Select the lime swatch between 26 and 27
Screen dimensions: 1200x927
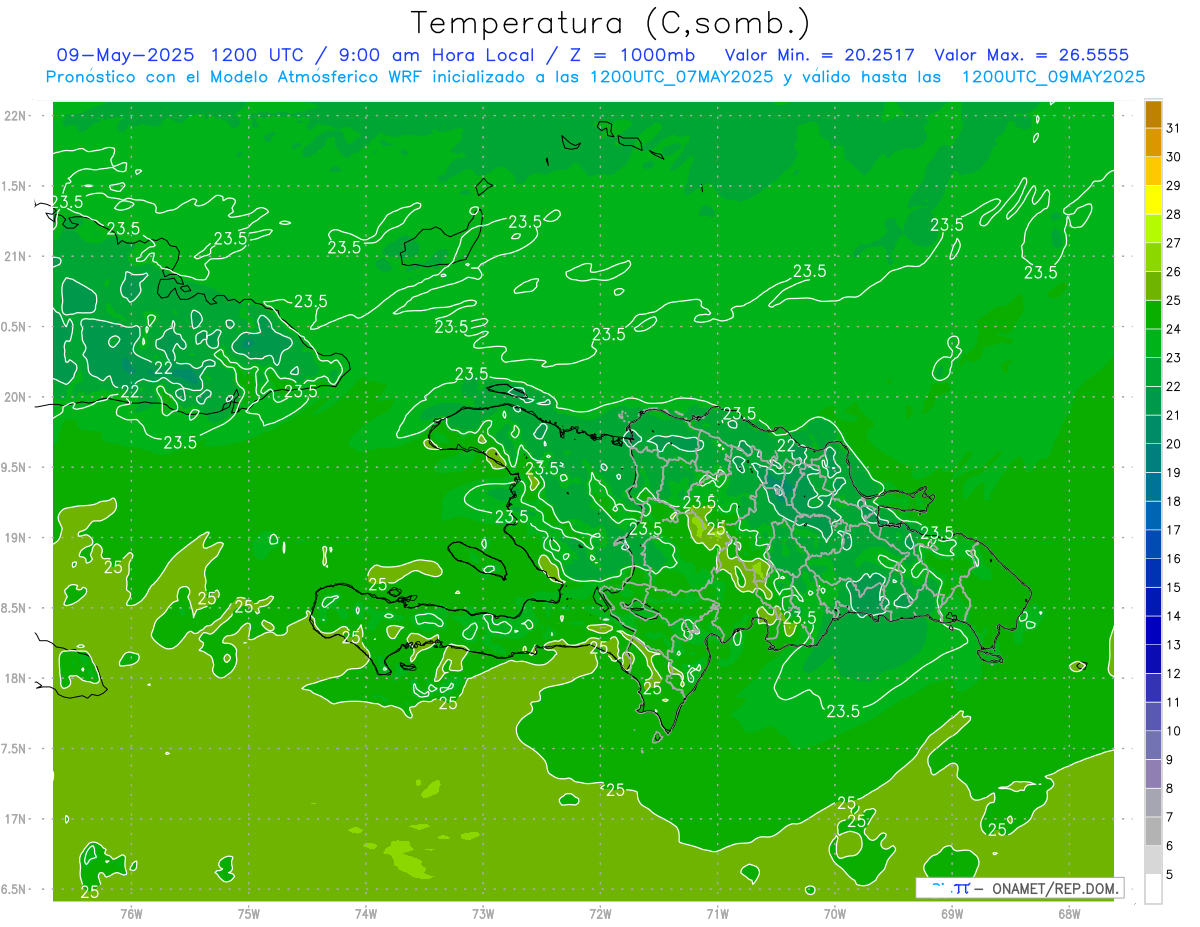pyautogui.click(x=1153, y=257)
